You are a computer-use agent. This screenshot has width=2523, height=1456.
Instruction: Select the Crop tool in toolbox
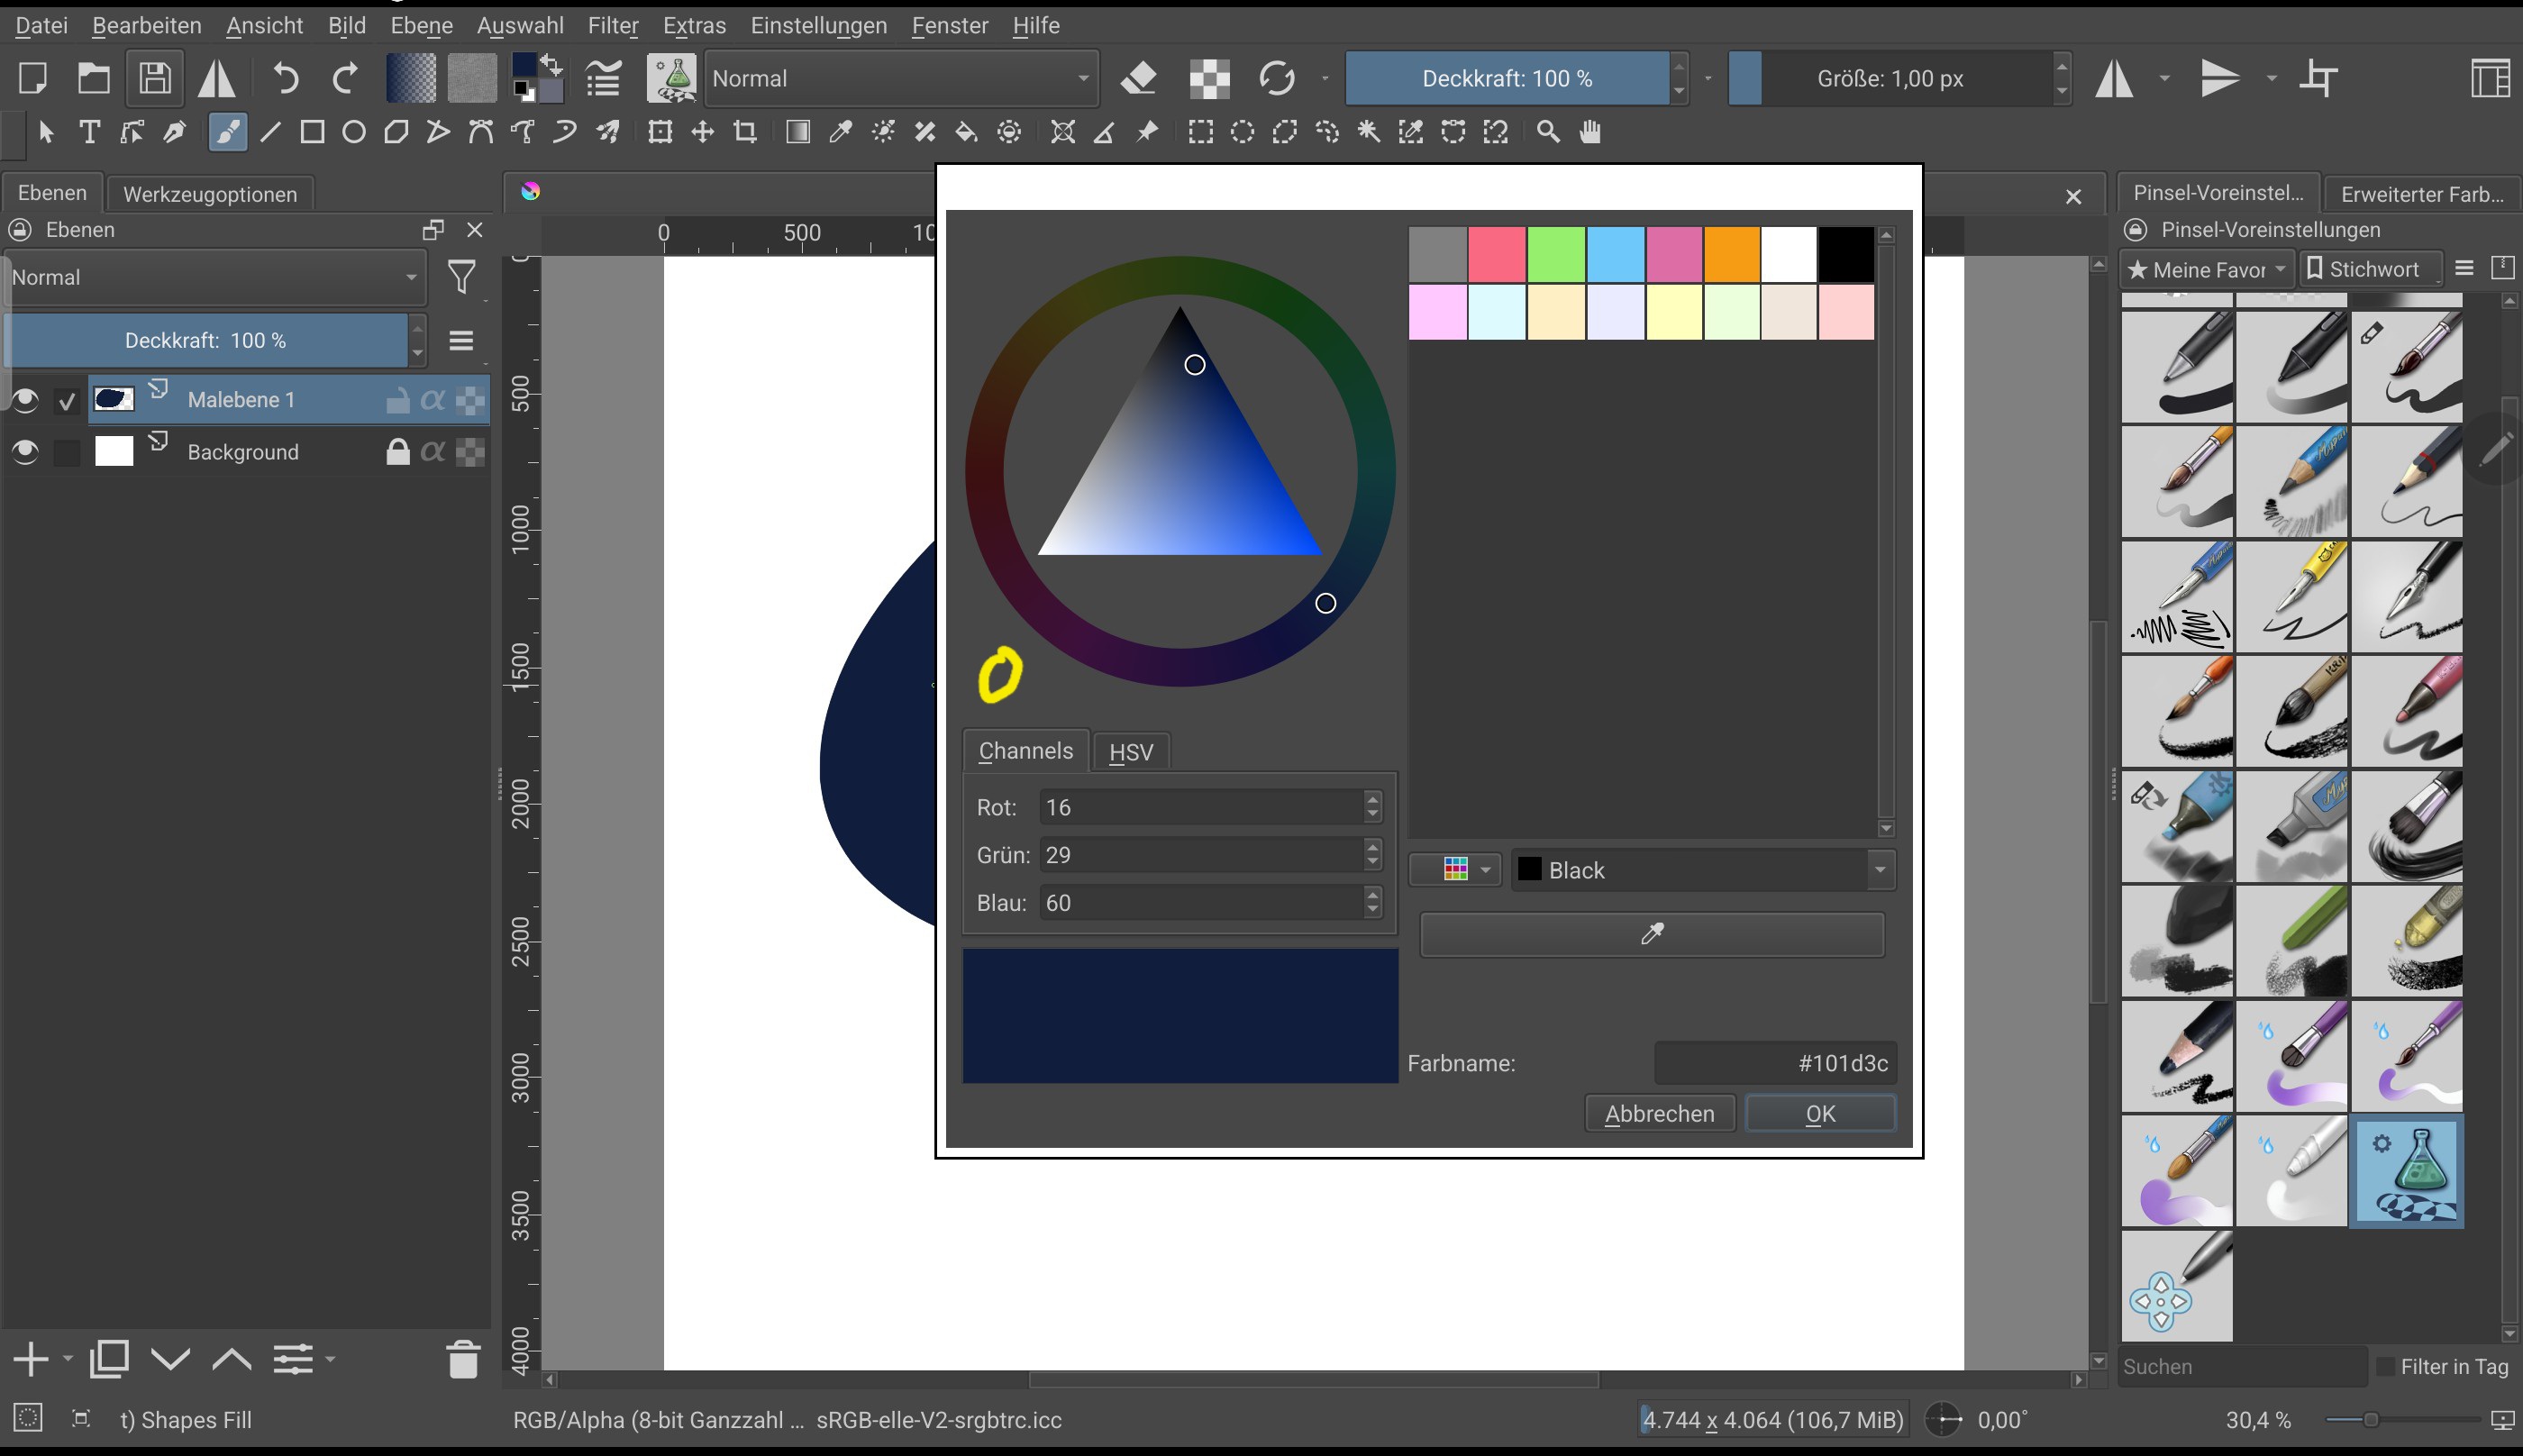[745, 132]
